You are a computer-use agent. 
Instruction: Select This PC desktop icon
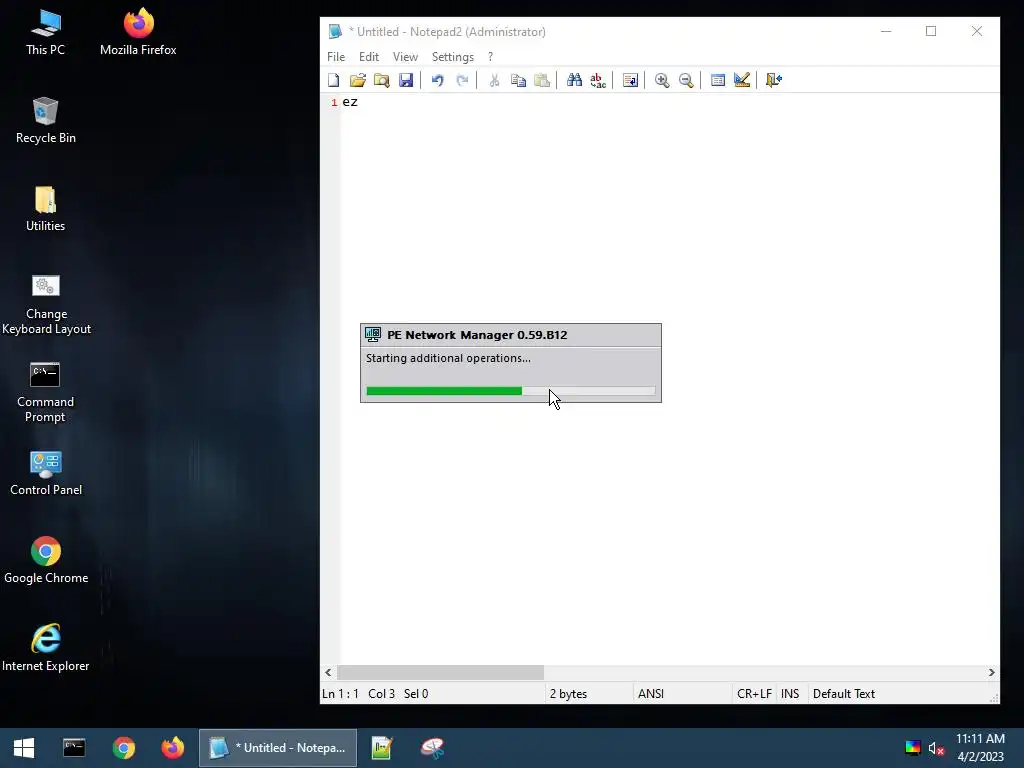click(x=46, y=33)
